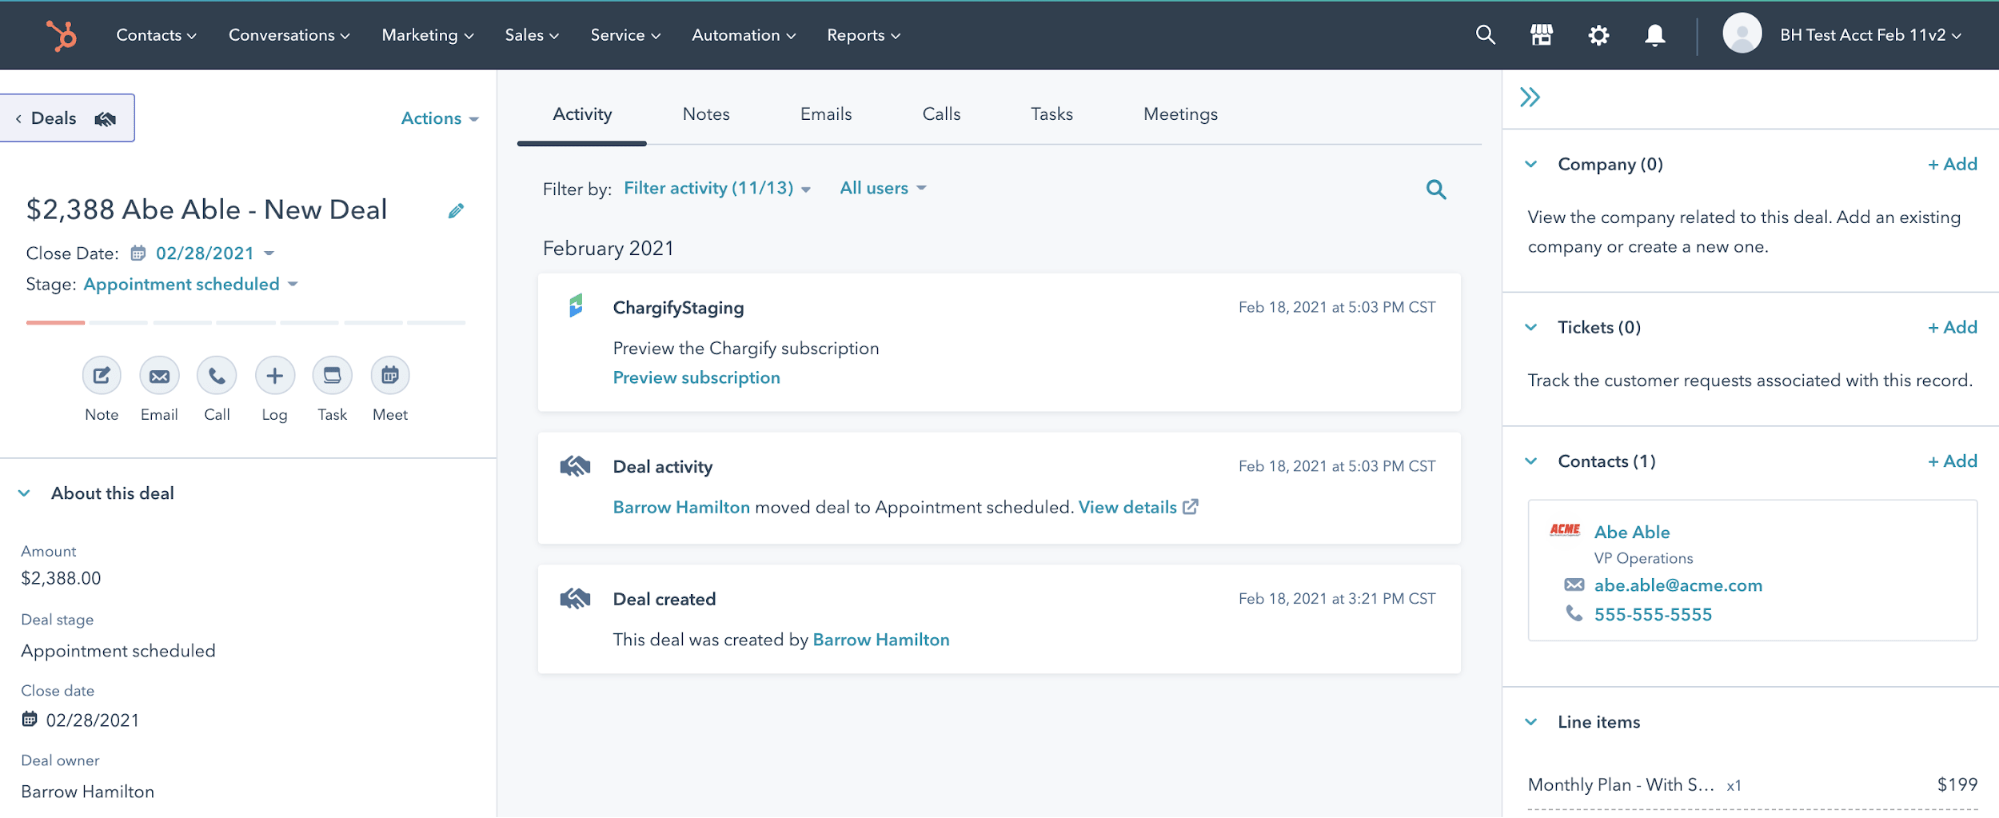Search the activity timeline
Screen dimensions: 1999x818
[x=1436, y=189]
